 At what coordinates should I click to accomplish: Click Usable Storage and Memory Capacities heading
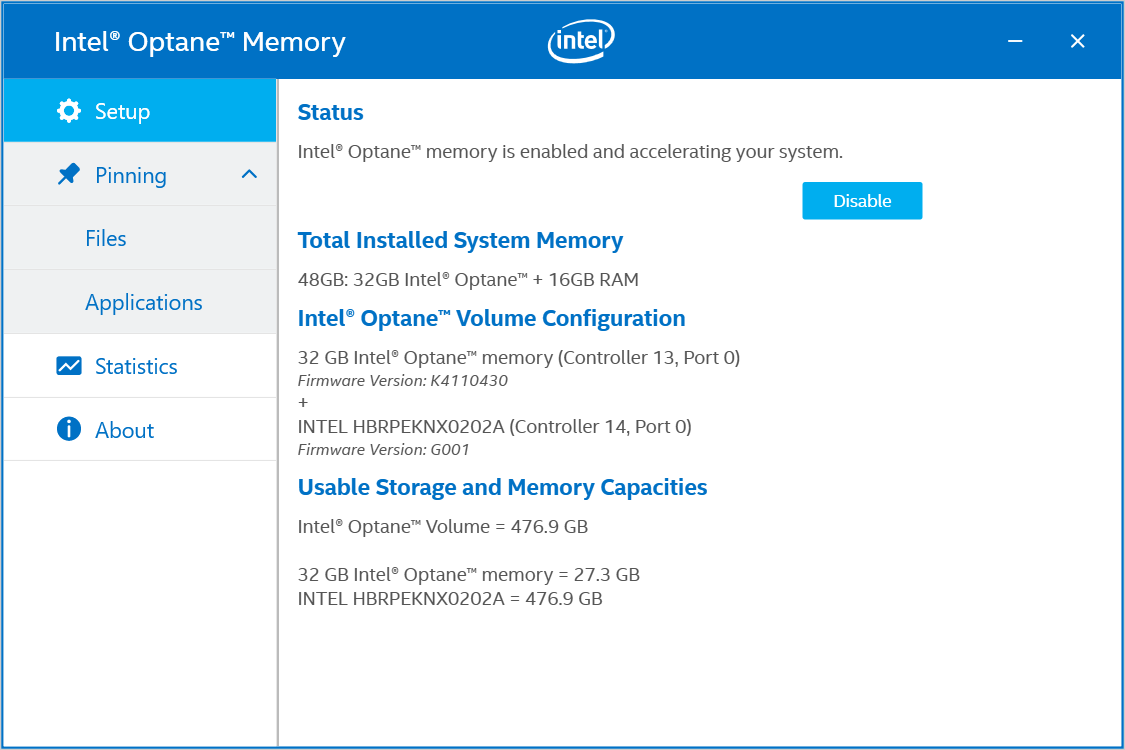coord(502,487)
